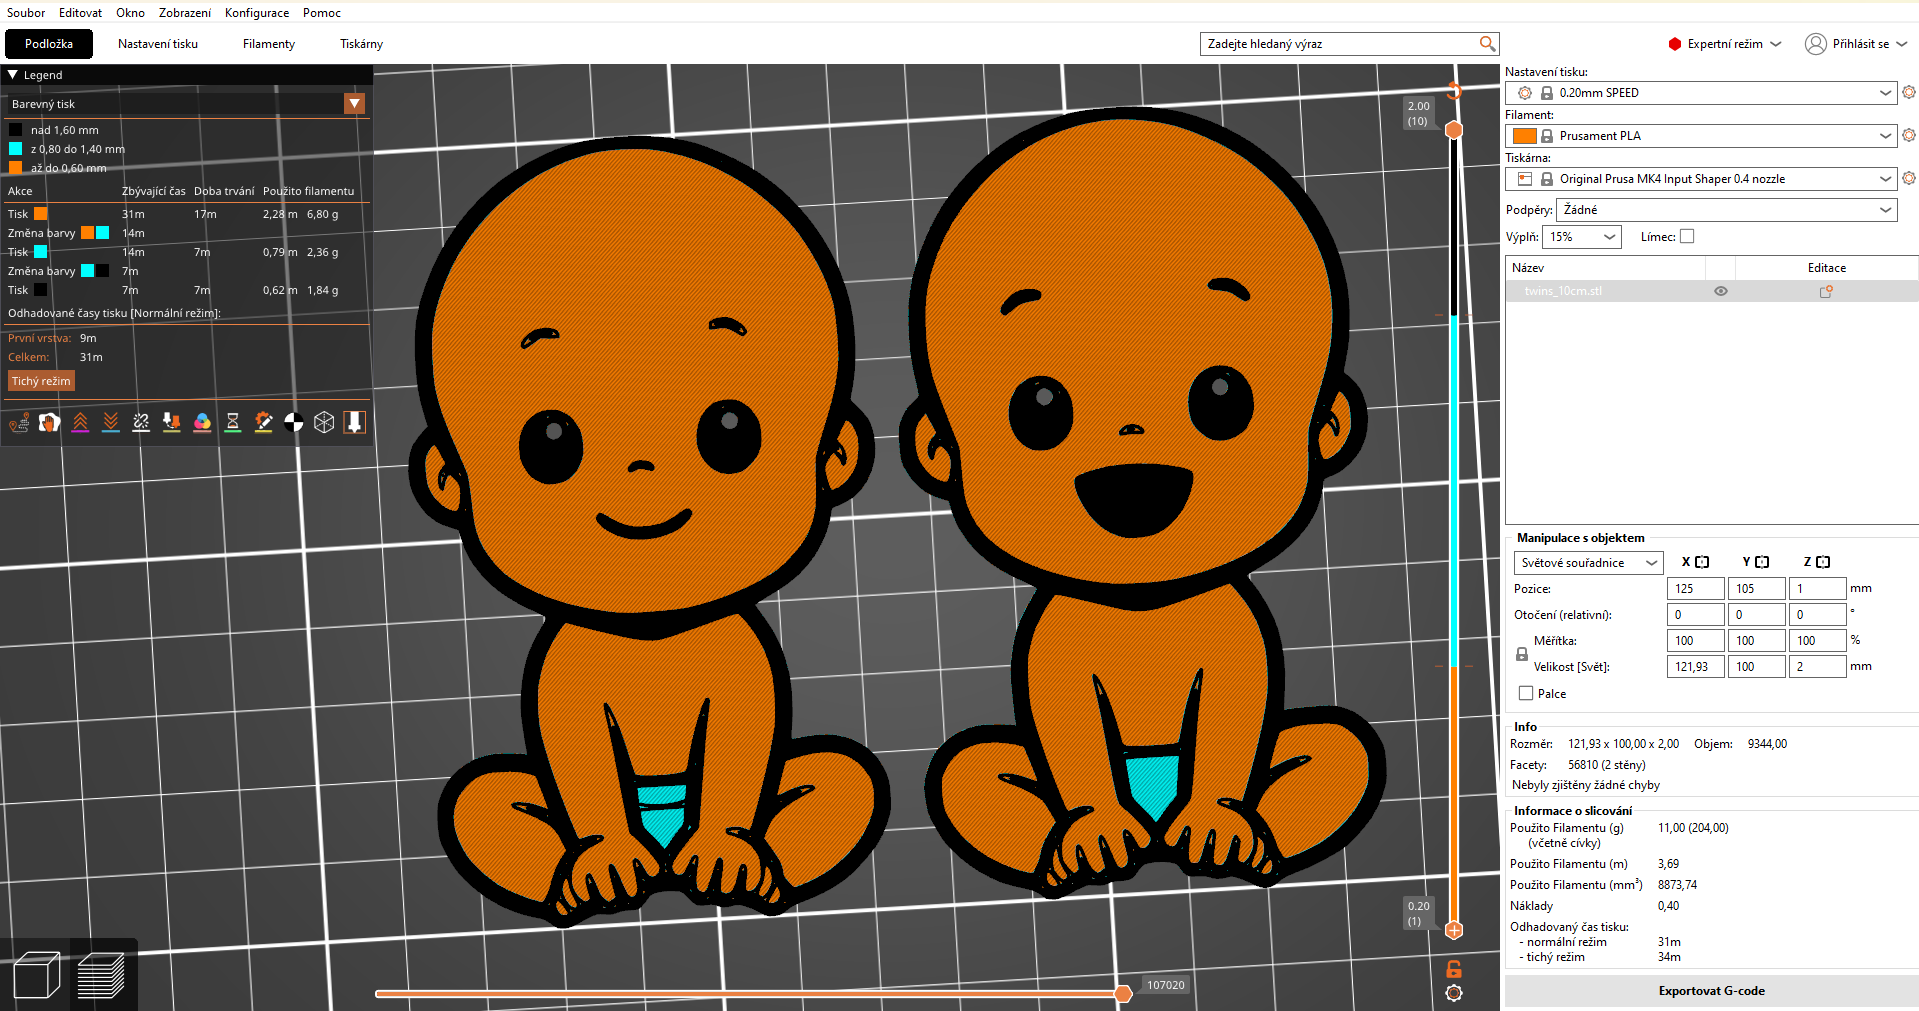1919x1011 pixels.
Task: Toggle center of gravity icon
Action: pos(294,423)
